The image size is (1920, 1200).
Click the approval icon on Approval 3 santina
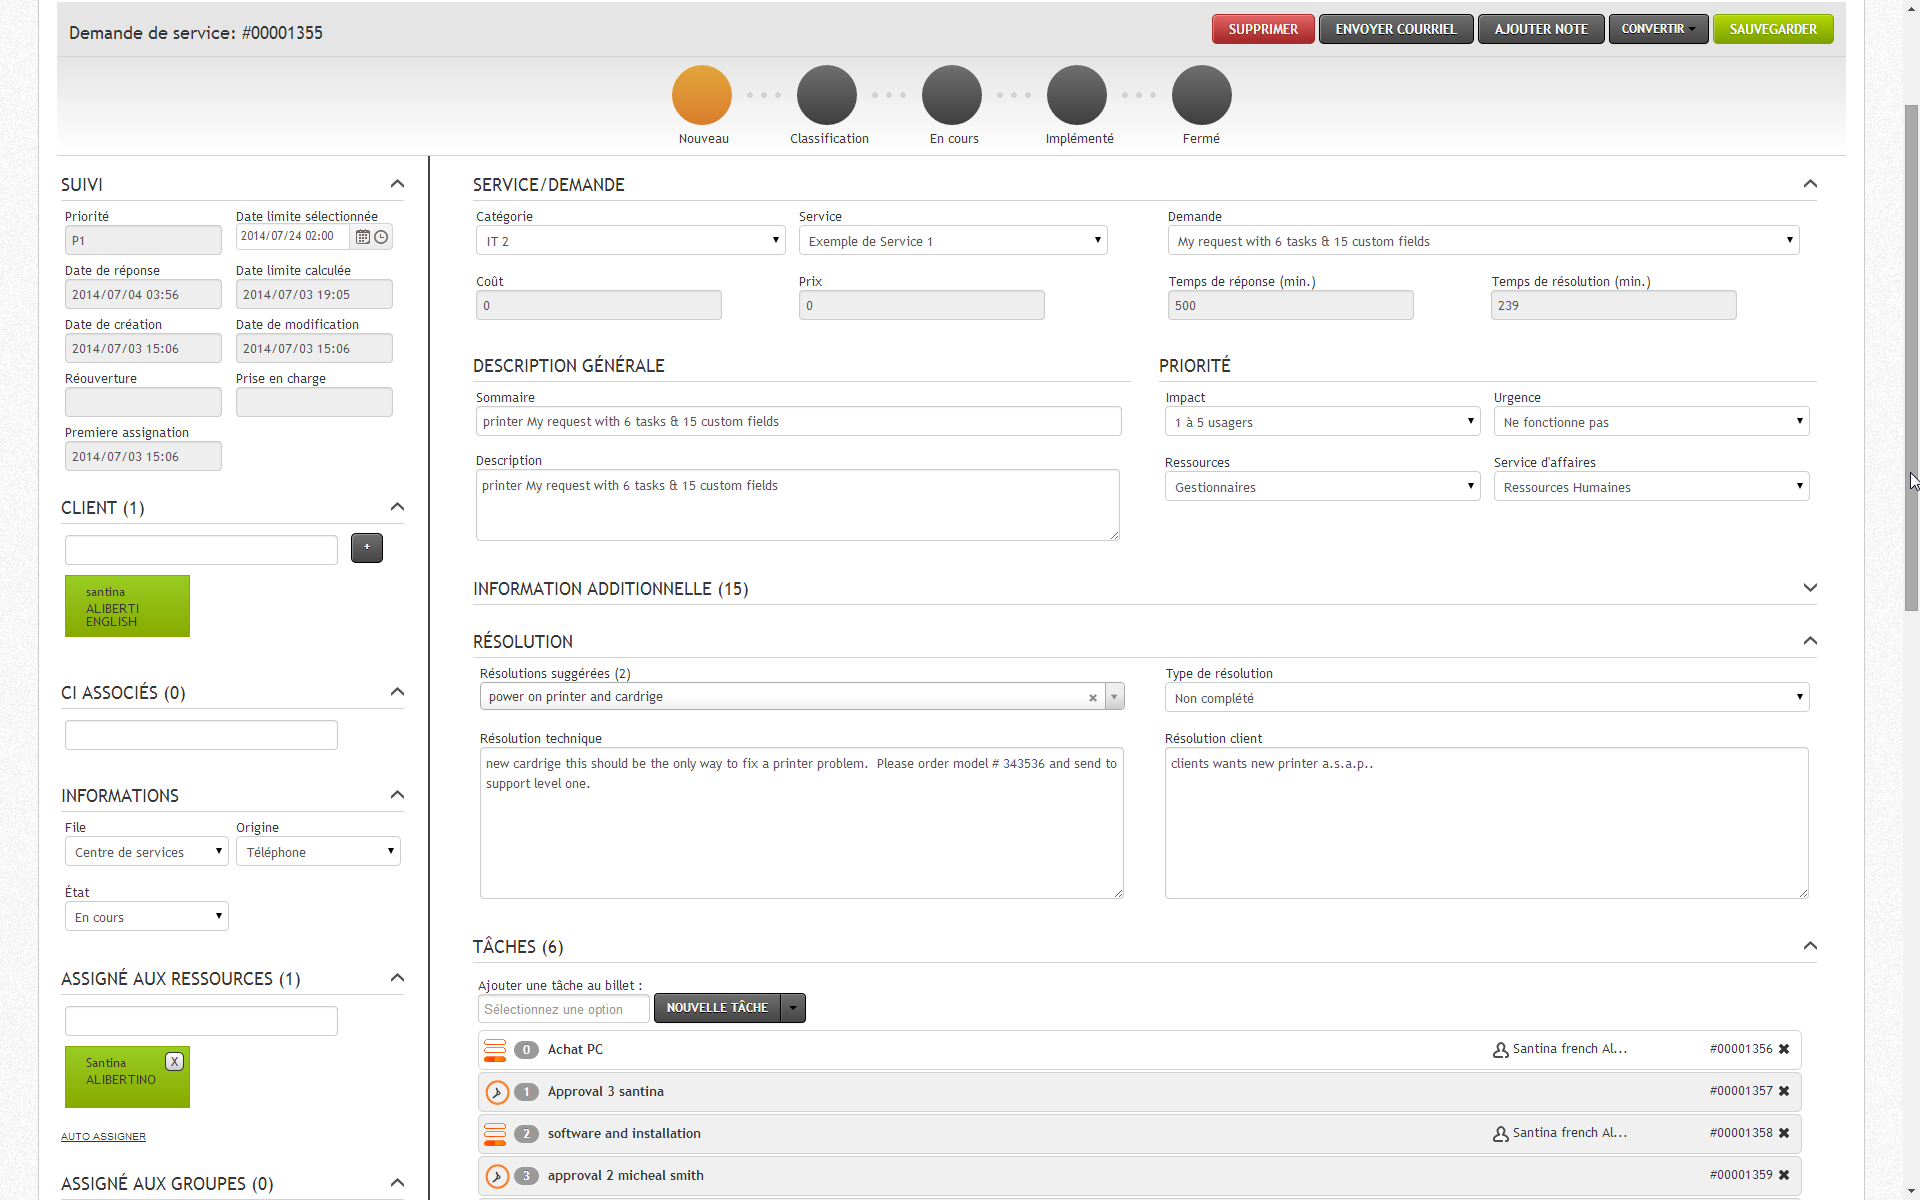point(497,1092)
